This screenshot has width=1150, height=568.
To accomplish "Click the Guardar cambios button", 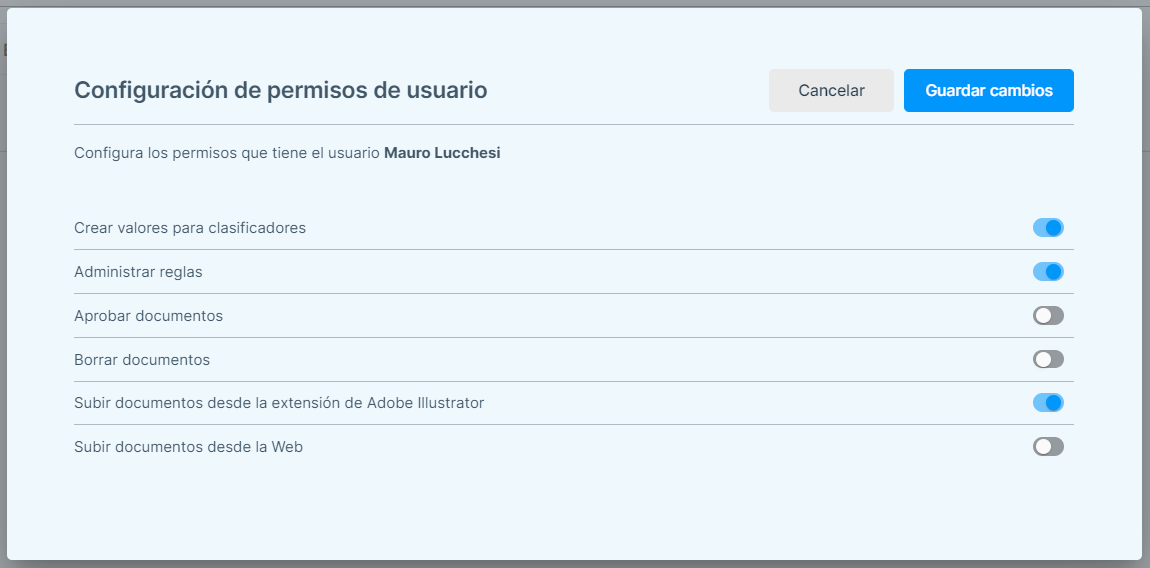I will pyautogui.click(x=989, y=90).
